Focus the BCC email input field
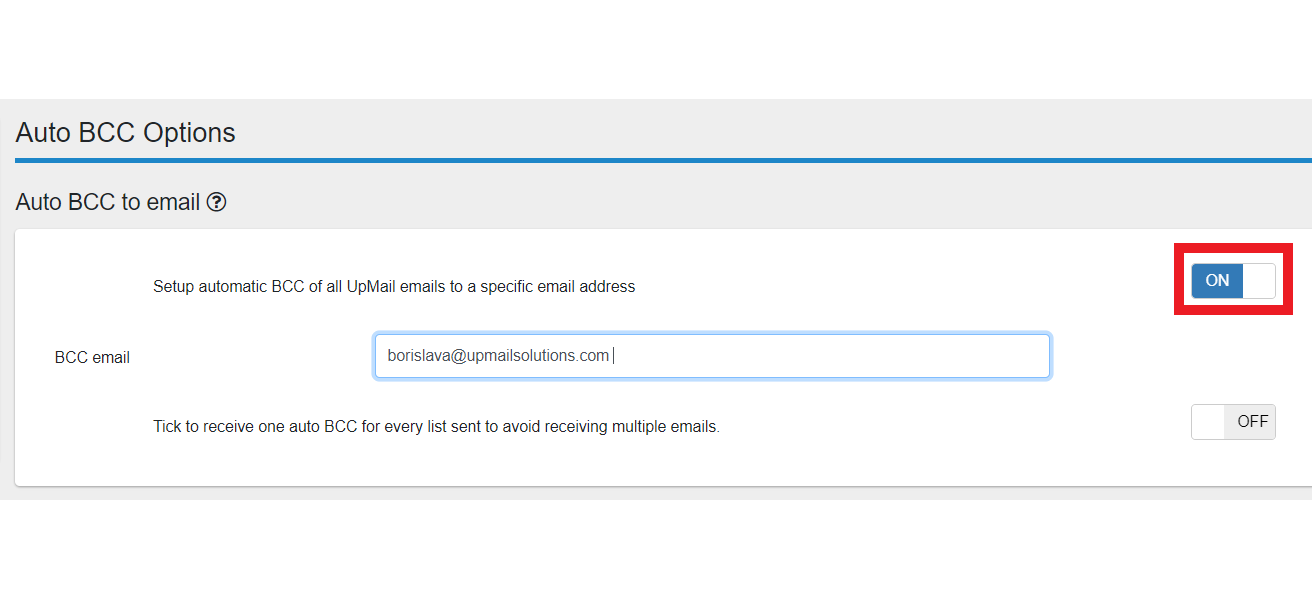This screenshot has height=599, width=1312. (711, 356)
